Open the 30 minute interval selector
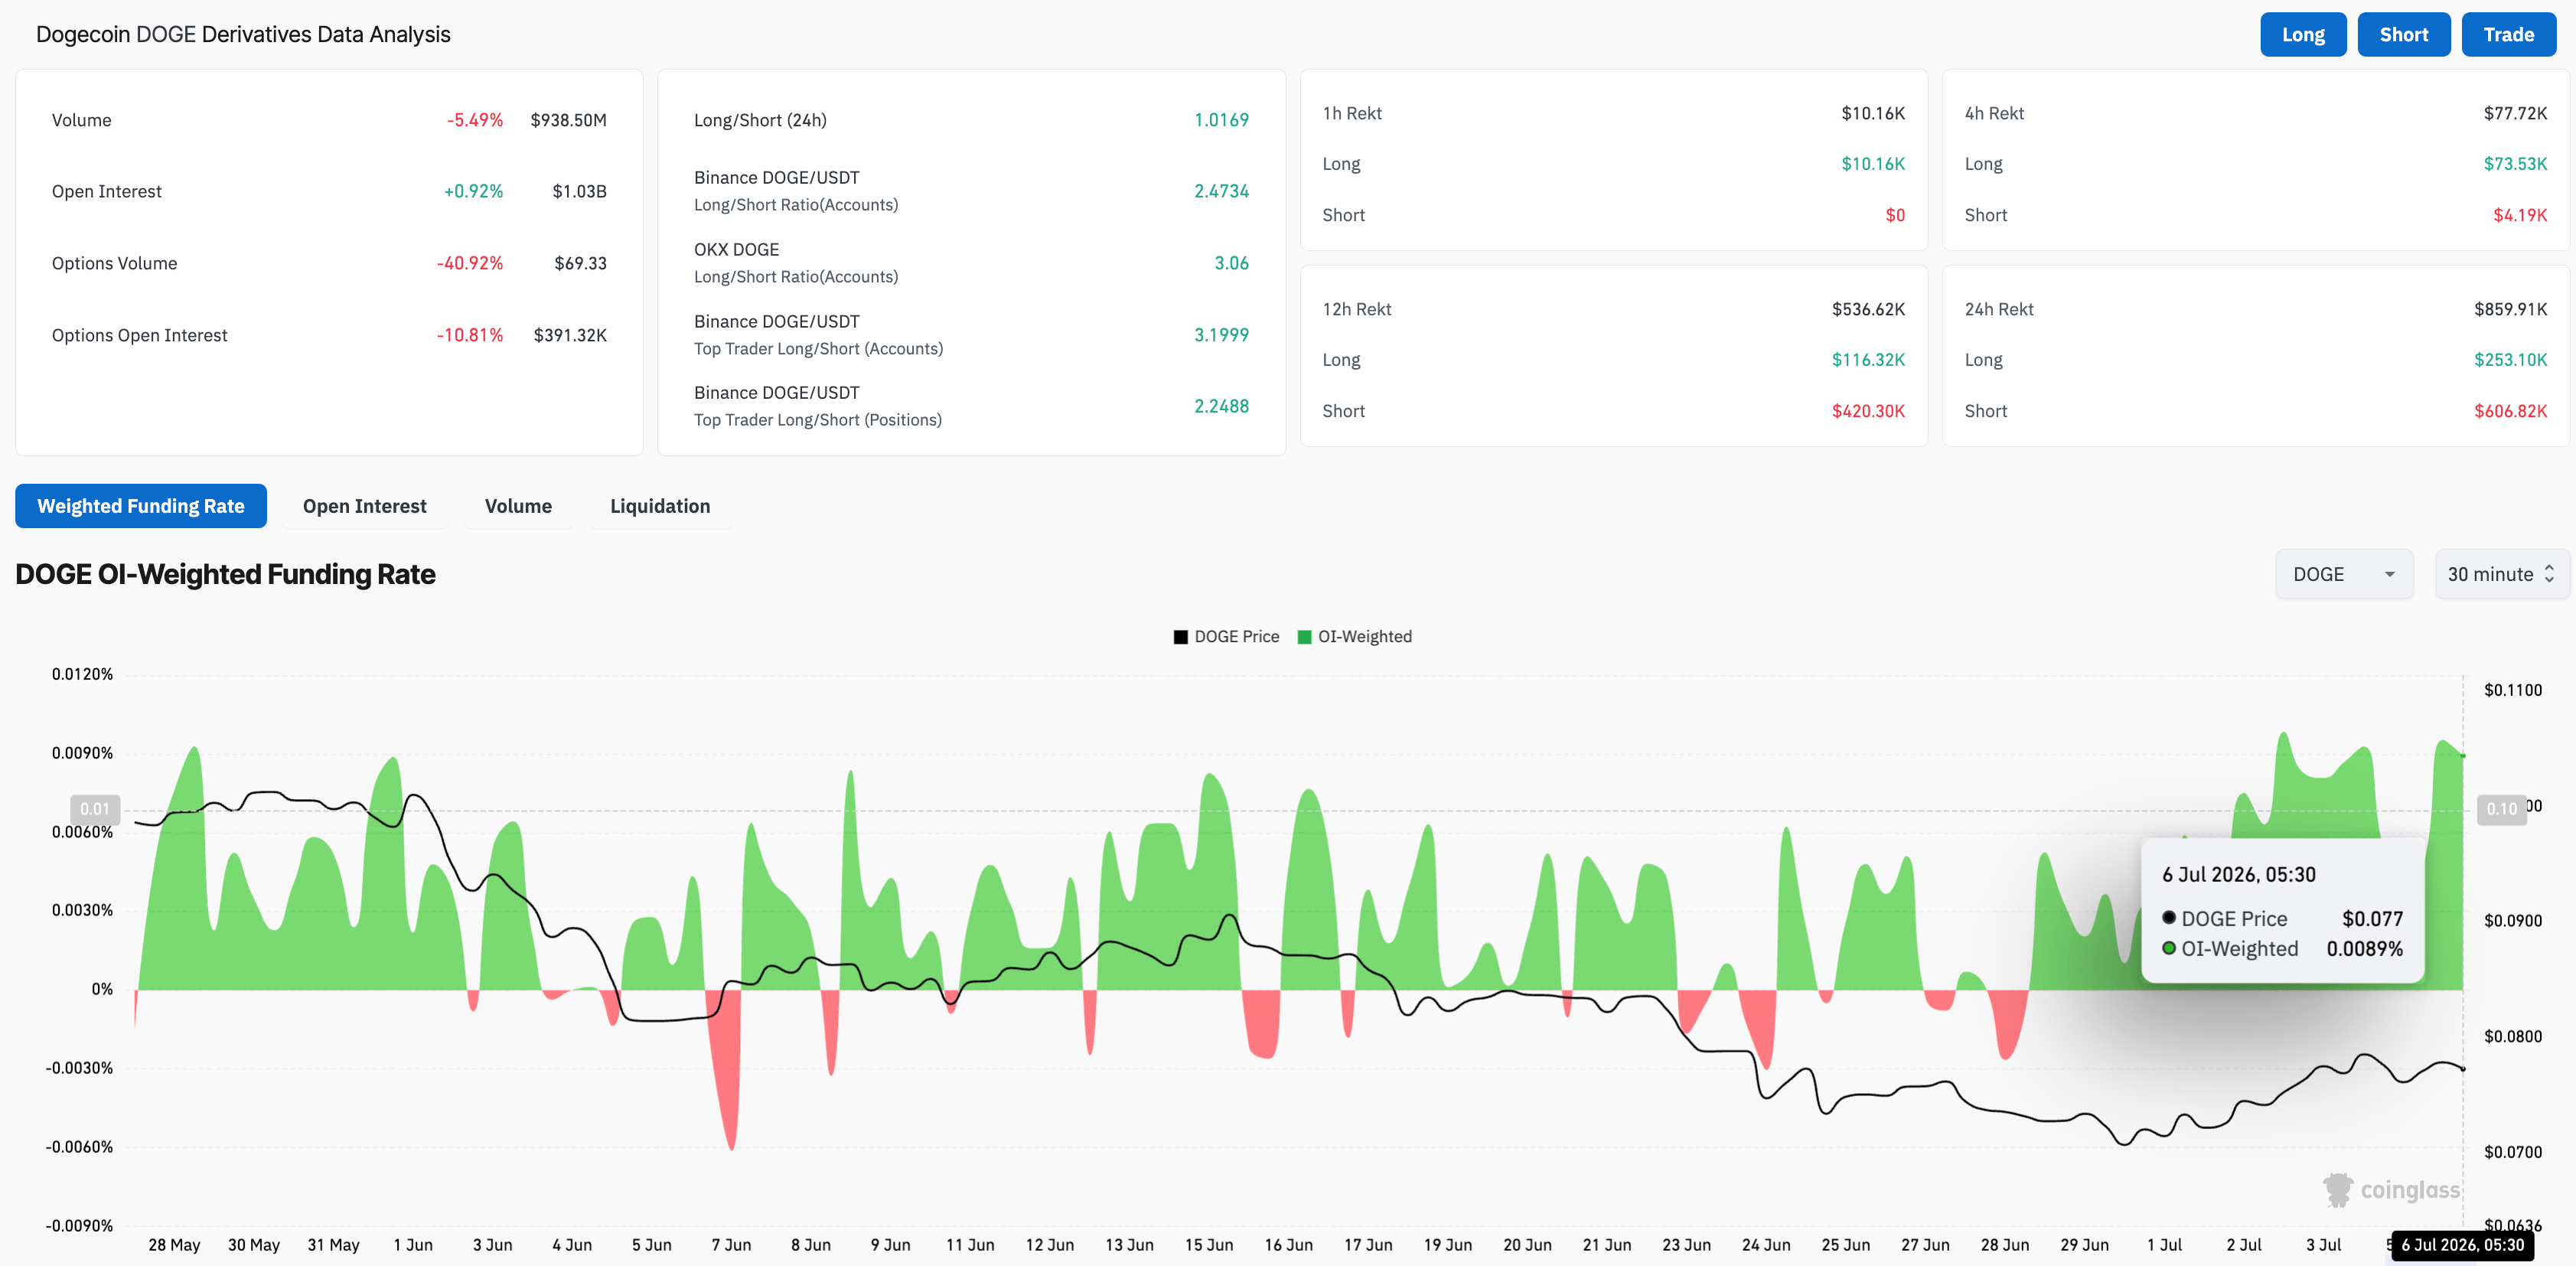 coord(2502,574)
